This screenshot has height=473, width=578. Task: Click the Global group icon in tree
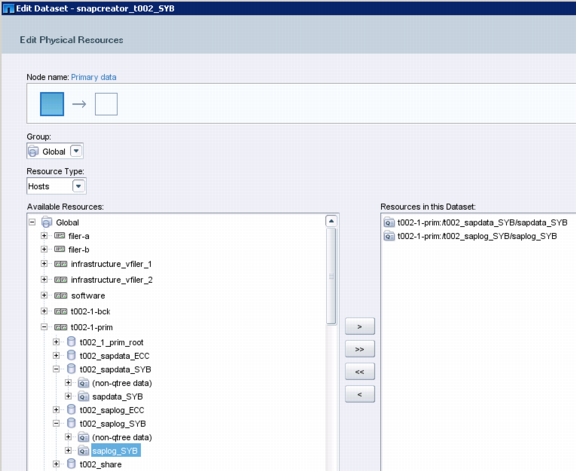tap(46, 222)
